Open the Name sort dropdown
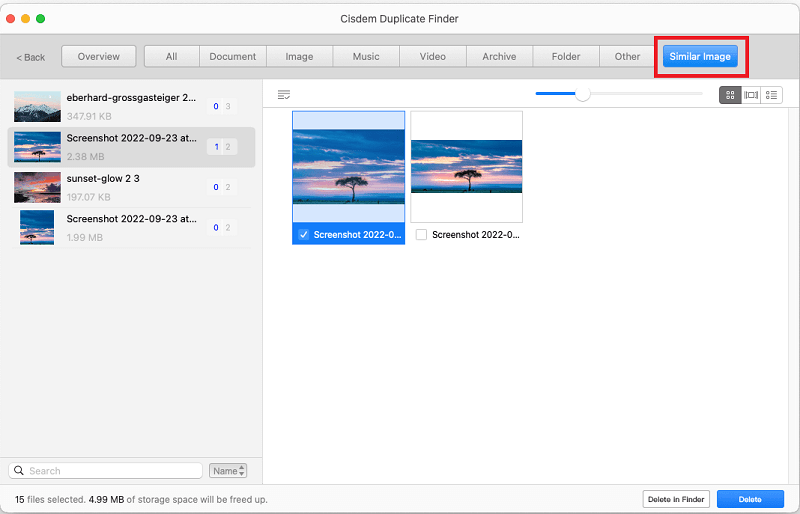Image resolution: width=800 pixels, height=514 pixels. tap(228, 471)
